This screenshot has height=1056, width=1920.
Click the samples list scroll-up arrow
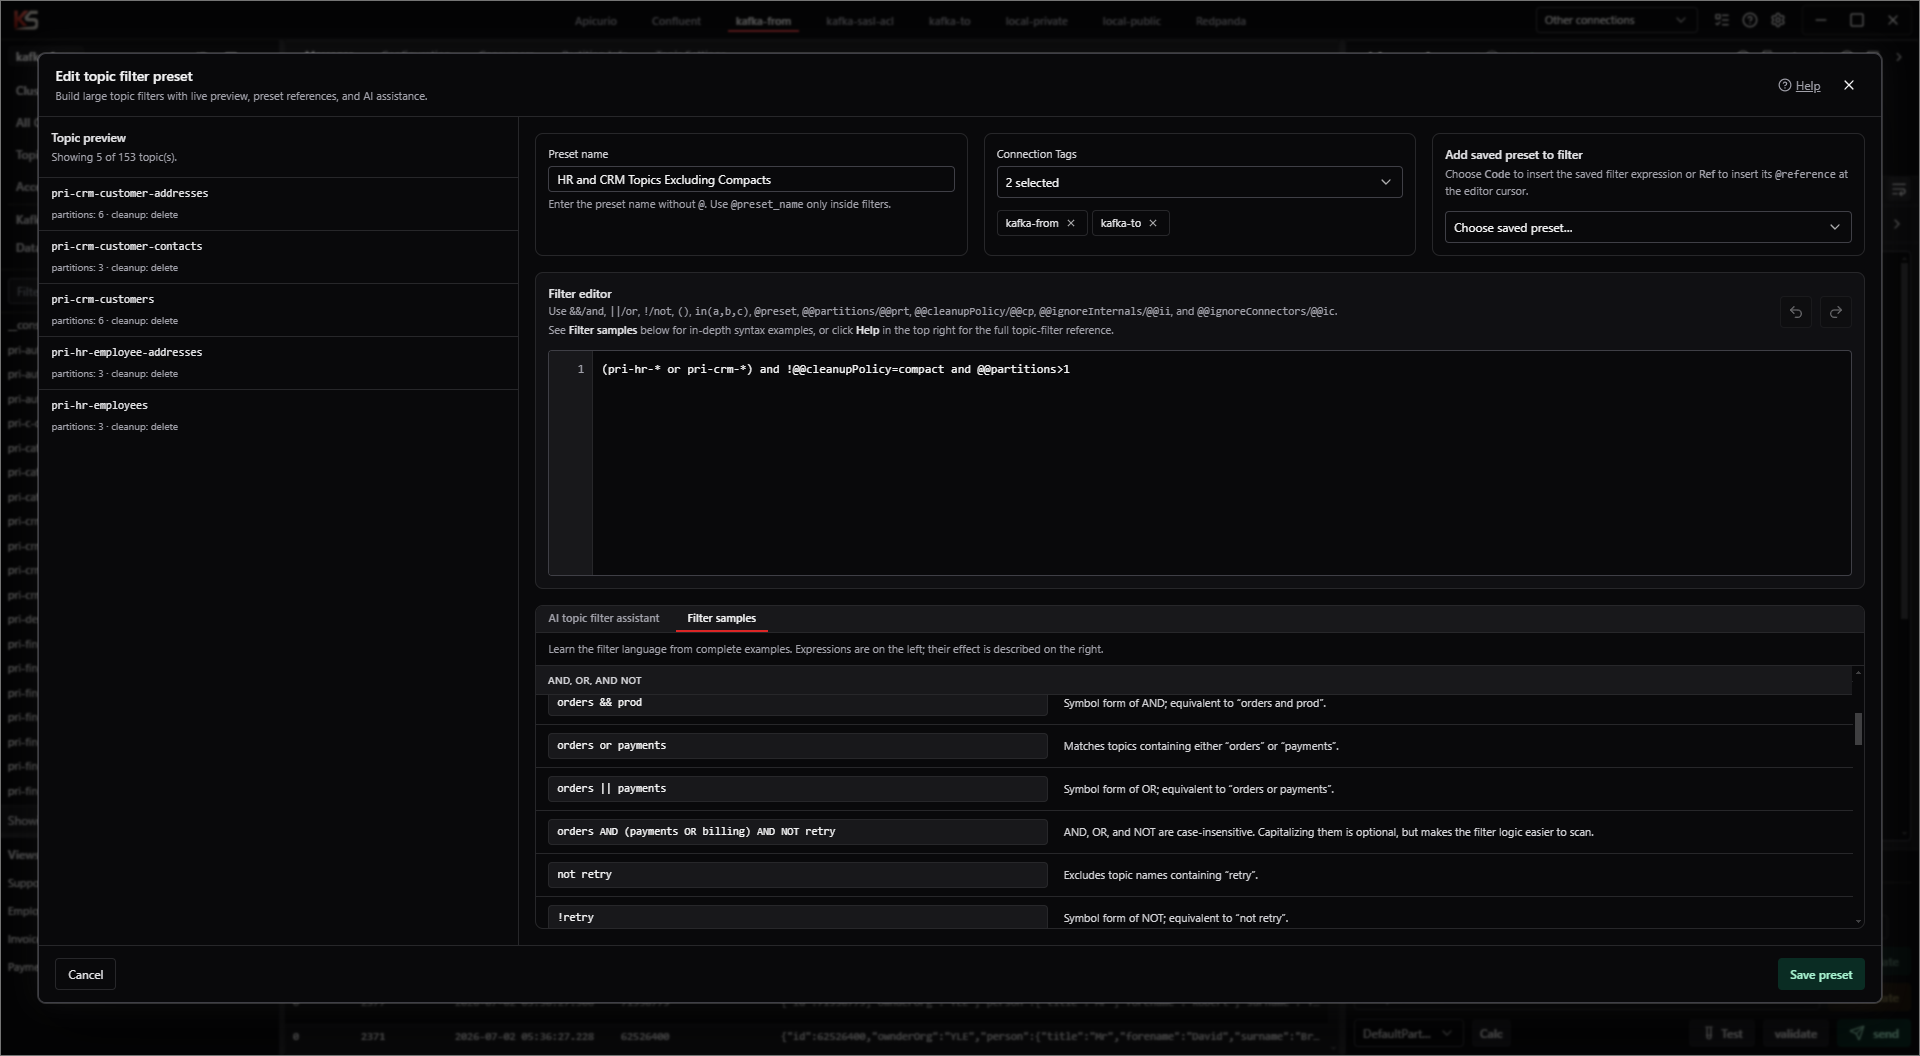[1858, 672]
